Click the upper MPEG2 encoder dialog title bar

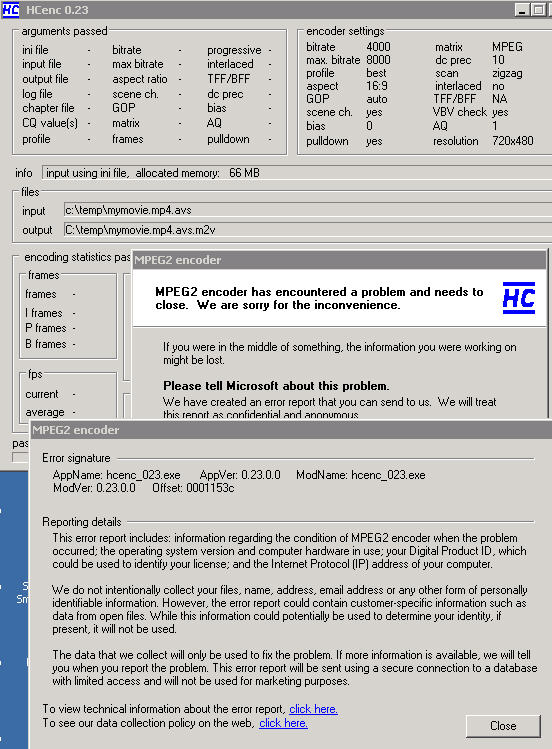(x=339, y=260)
